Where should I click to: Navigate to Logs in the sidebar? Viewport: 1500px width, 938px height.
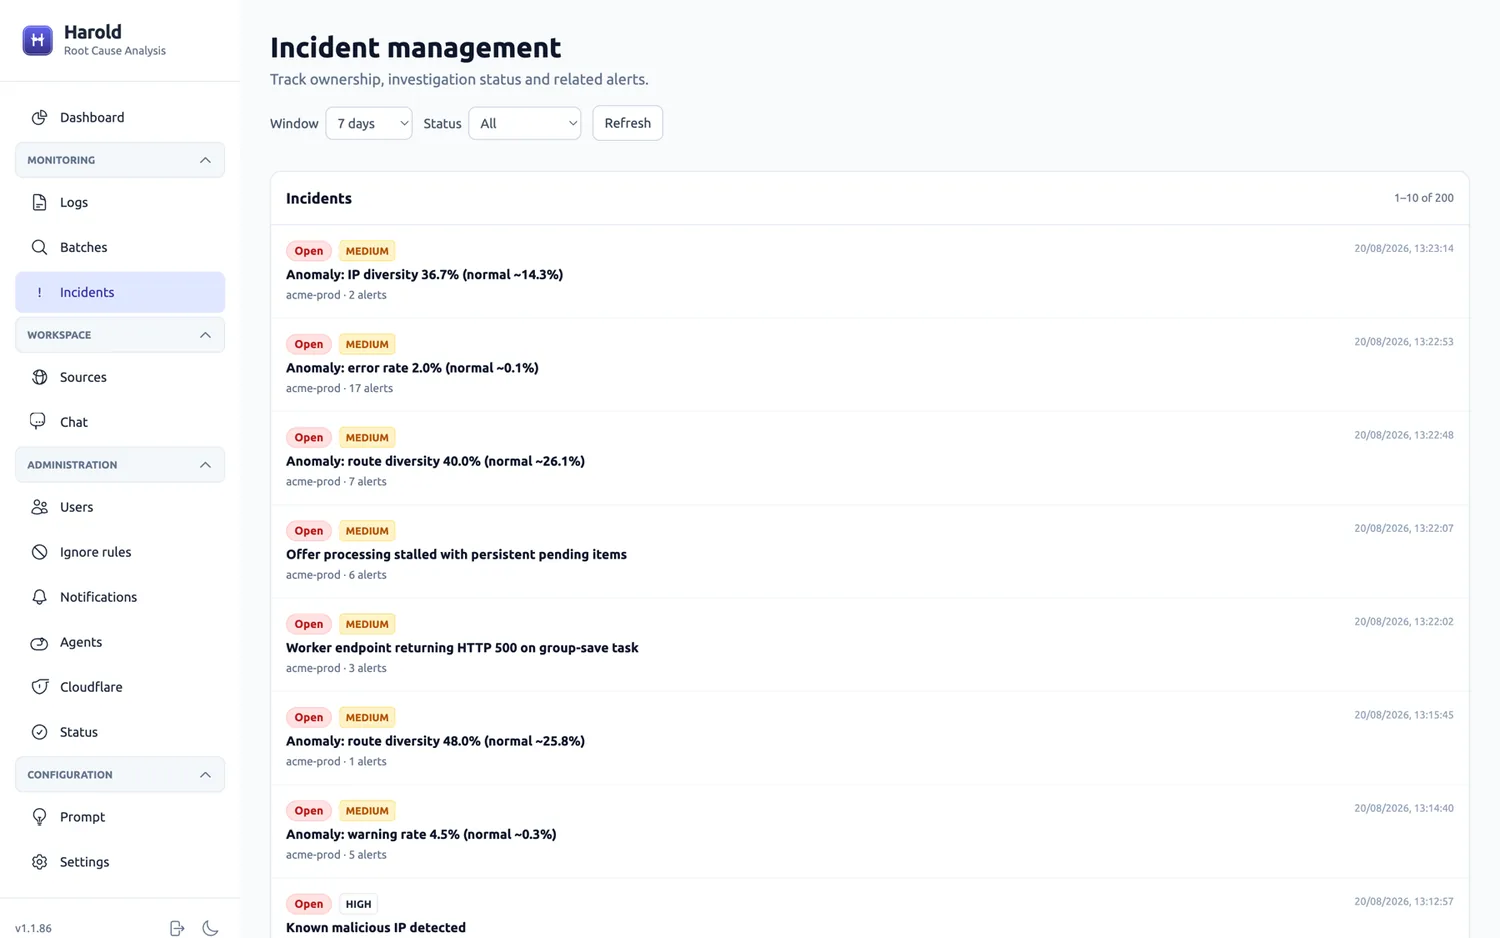[x=120, y=202]
